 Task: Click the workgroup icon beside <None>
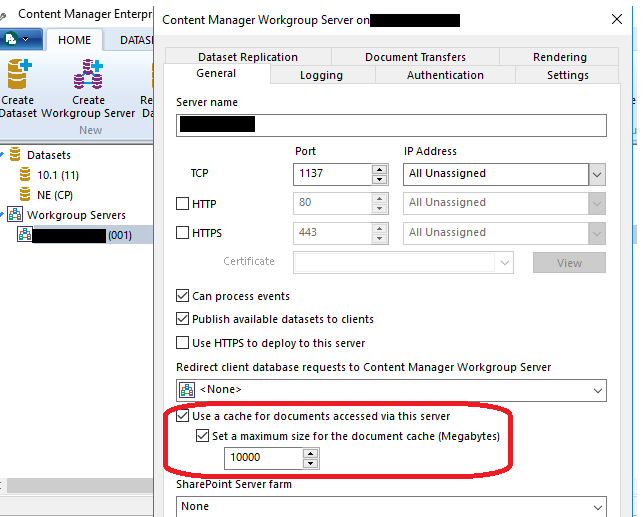coord(187,390)
